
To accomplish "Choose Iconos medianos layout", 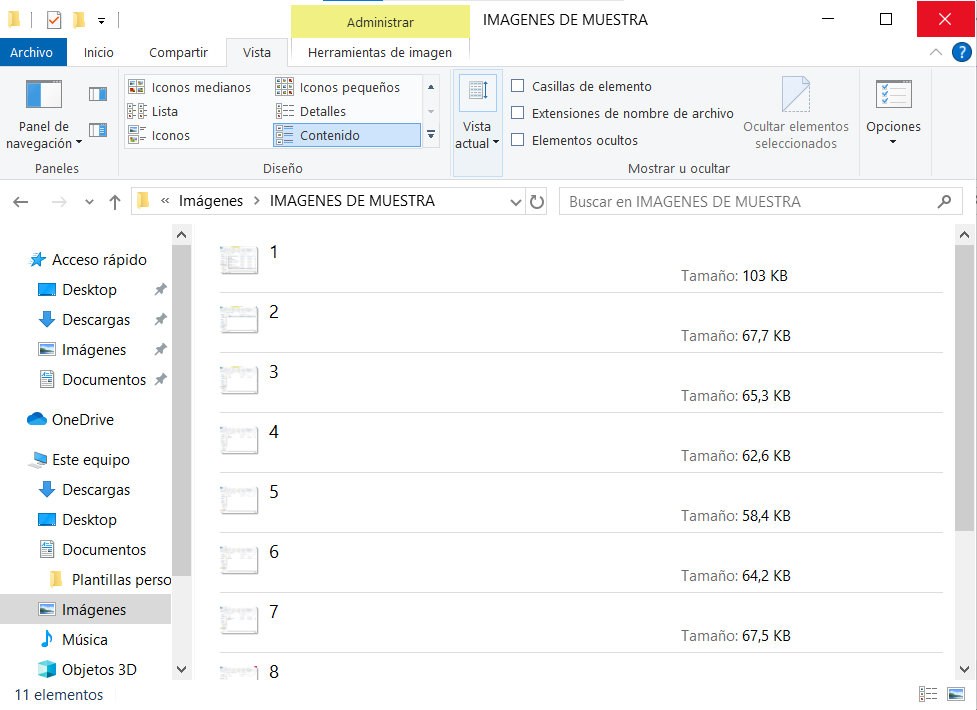I will click(200, 87).
